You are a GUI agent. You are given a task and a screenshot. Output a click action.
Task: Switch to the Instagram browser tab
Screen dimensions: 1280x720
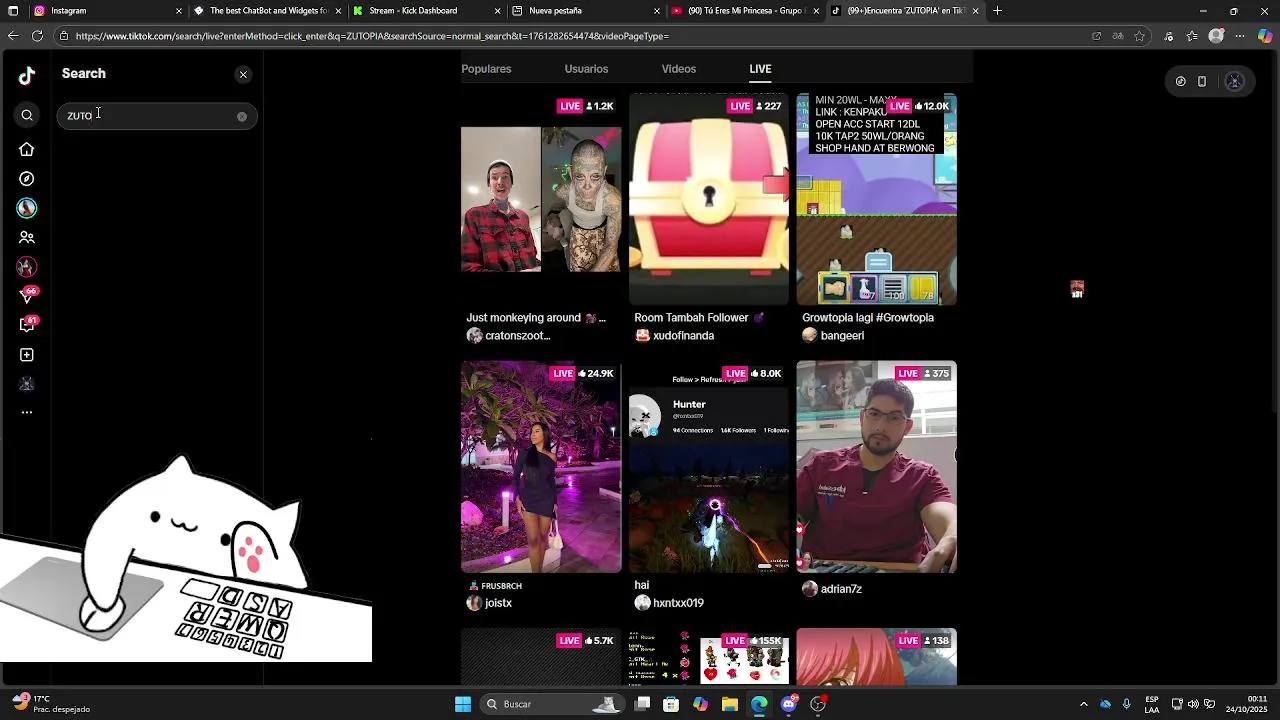coord(105,11)
